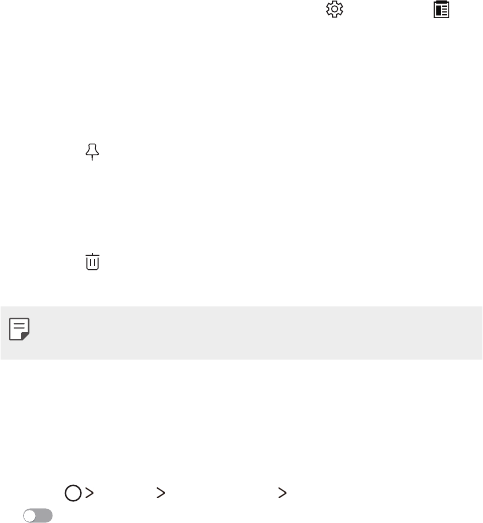
Task: Click the empty space right of note icon
Action: tap(256, 333)
